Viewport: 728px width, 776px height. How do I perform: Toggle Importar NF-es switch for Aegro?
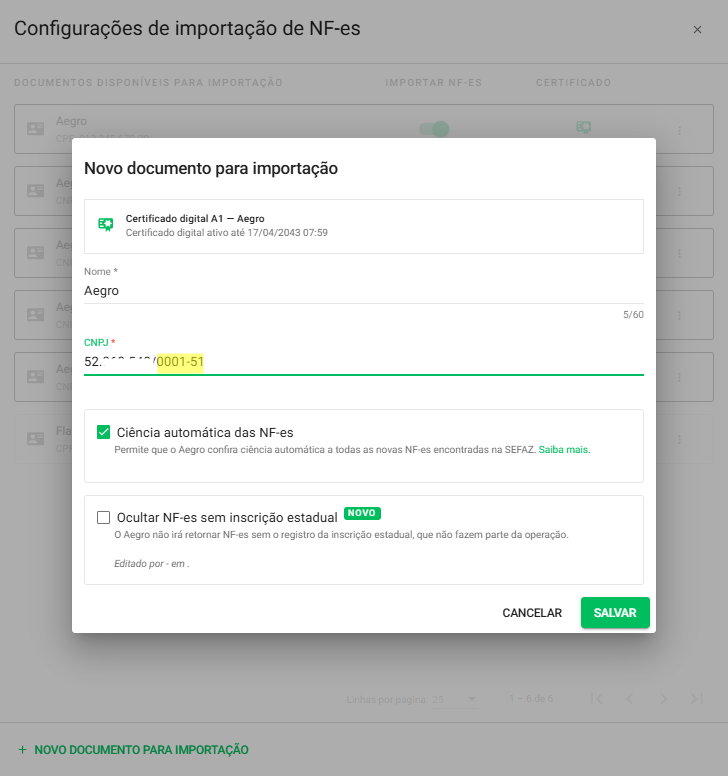(435, 129)
